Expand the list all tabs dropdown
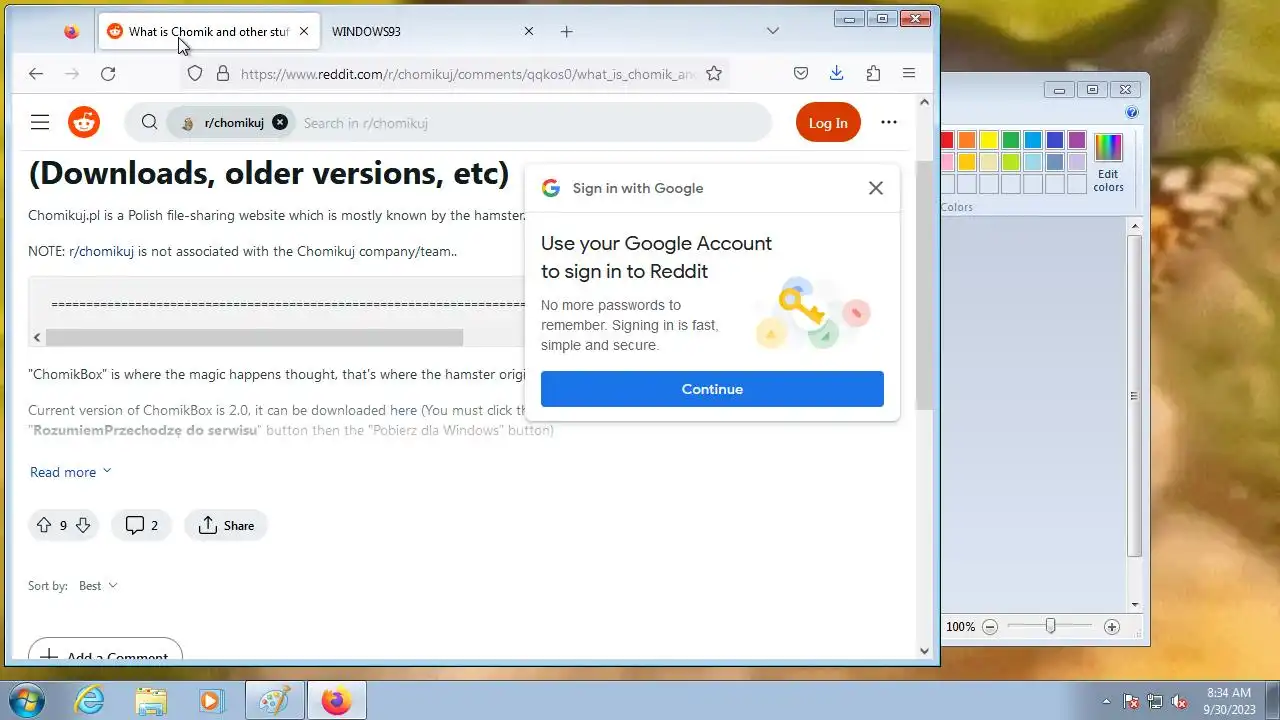 (773, 31)
